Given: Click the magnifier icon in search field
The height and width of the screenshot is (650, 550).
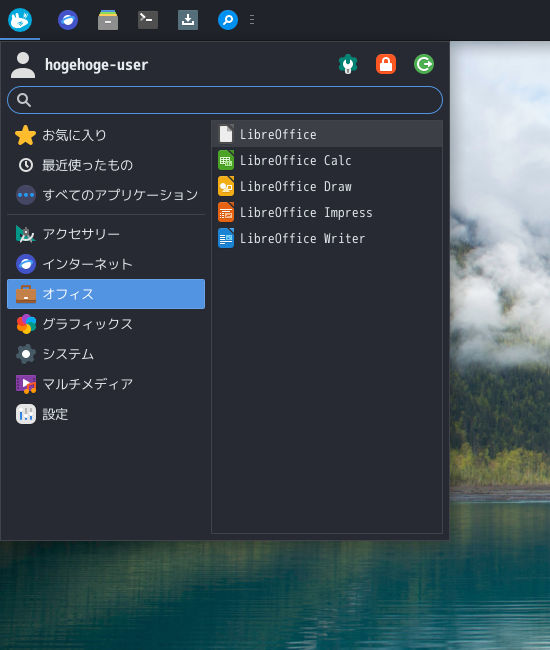Looking at the screenshot, I should [24, 100].
